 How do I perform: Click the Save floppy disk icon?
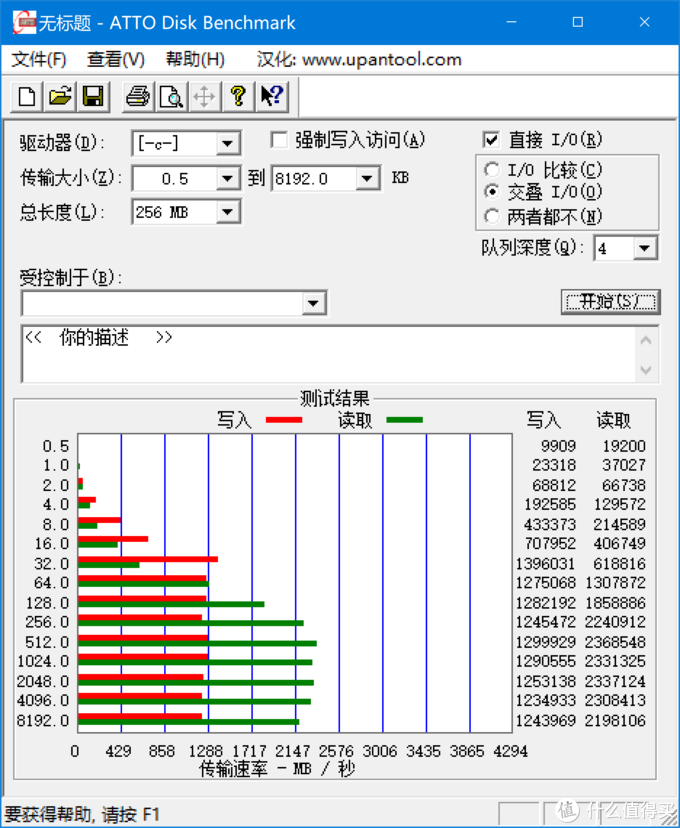coord(92,96)
